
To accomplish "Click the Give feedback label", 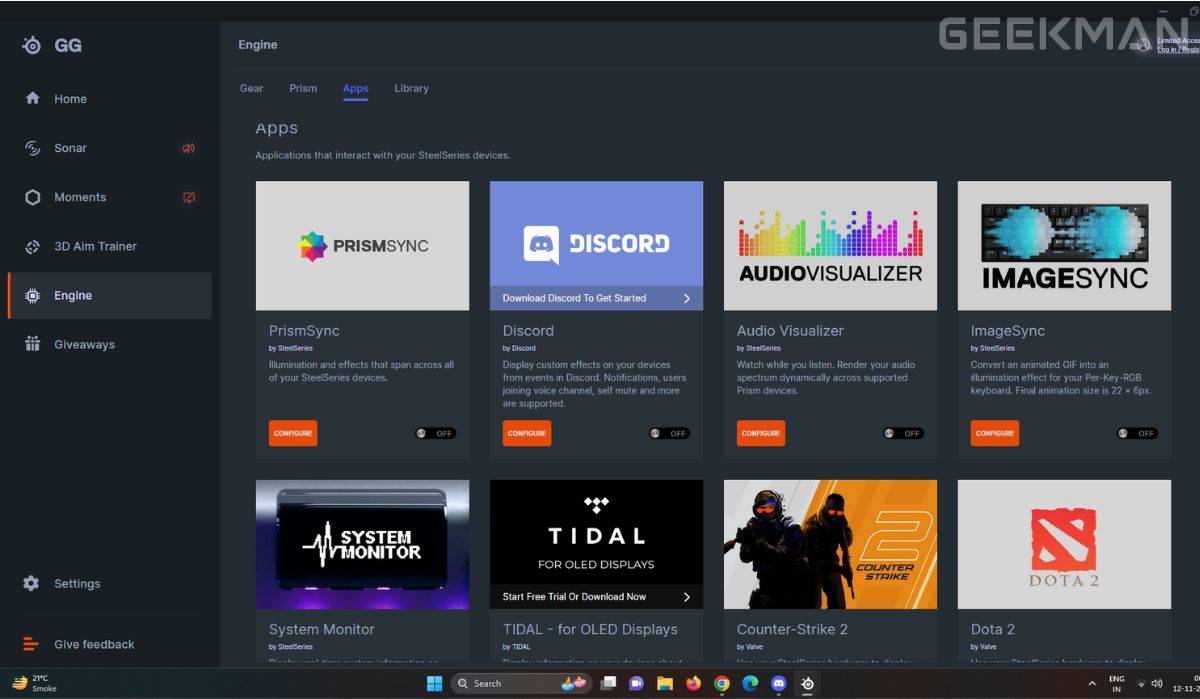I will (x=94, y=644).
